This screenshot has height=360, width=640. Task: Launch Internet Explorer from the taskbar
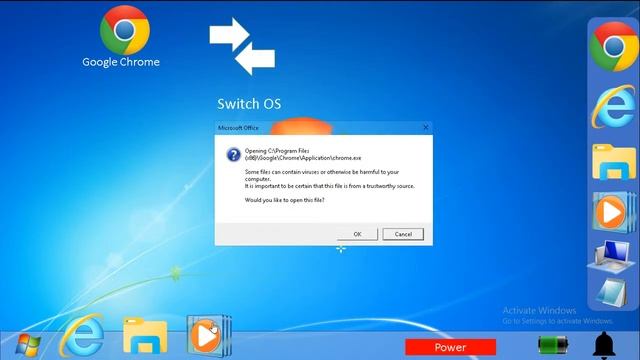pos(82,336)
